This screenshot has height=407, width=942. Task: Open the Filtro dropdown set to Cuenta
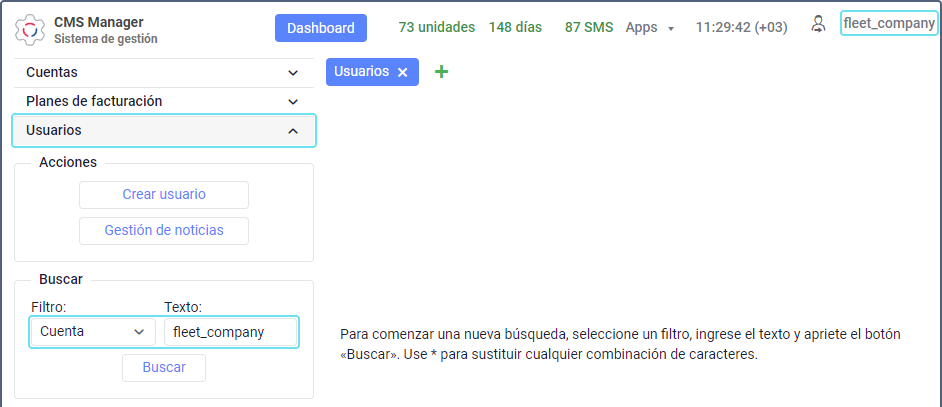(92, 332)
